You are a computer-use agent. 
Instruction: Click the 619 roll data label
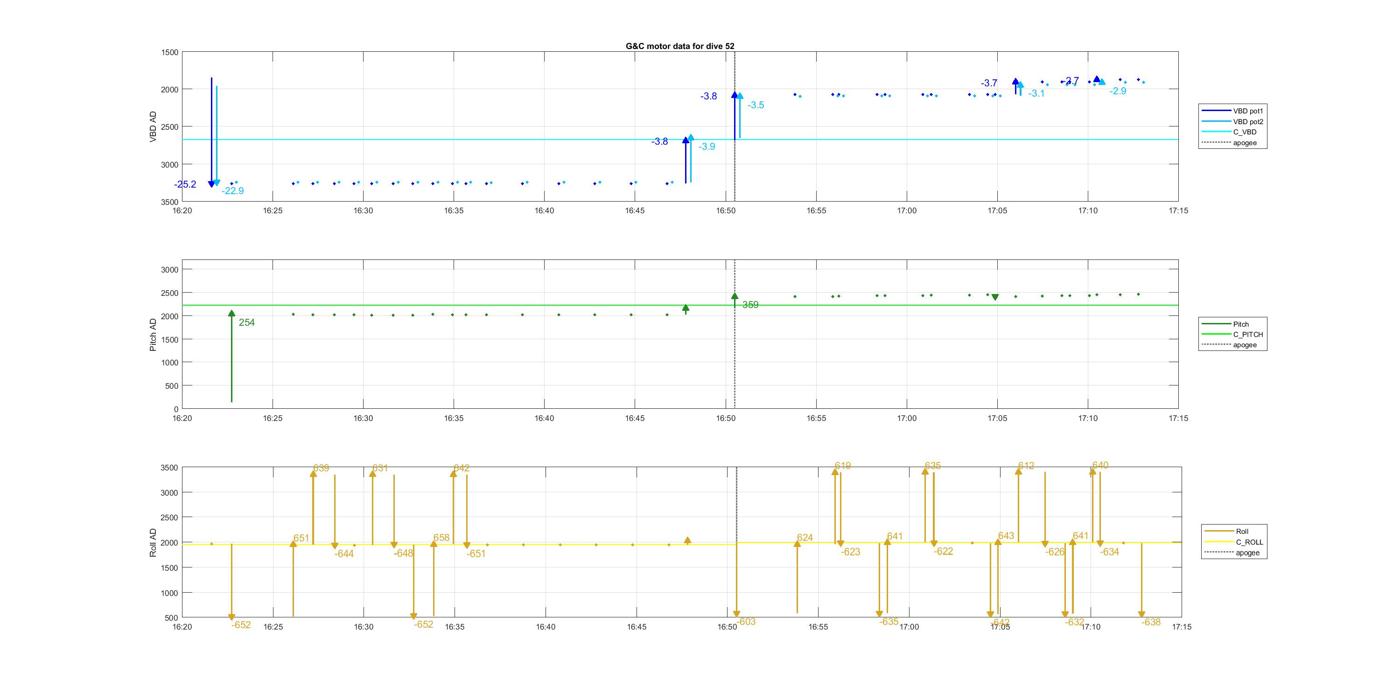[843, 466]
